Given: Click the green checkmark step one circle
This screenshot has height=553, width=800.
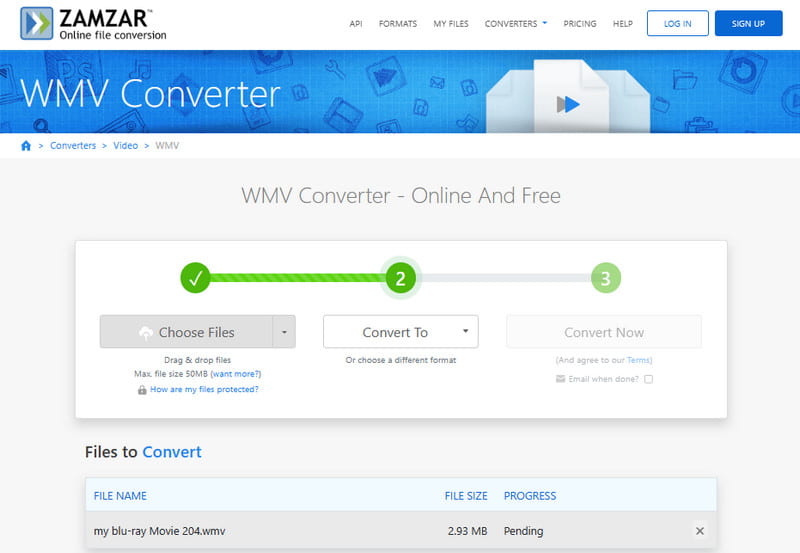Looking at the screenshot, I should pos(195,278).
